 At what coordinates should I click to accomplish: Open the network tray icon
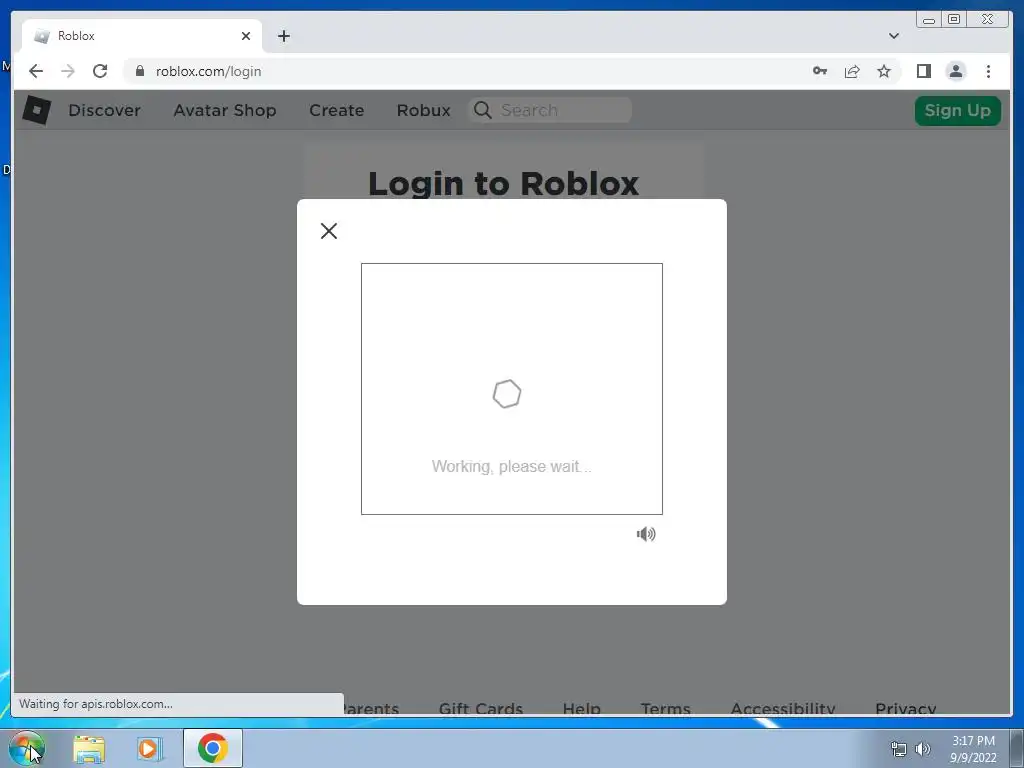(x=899, y=749)
